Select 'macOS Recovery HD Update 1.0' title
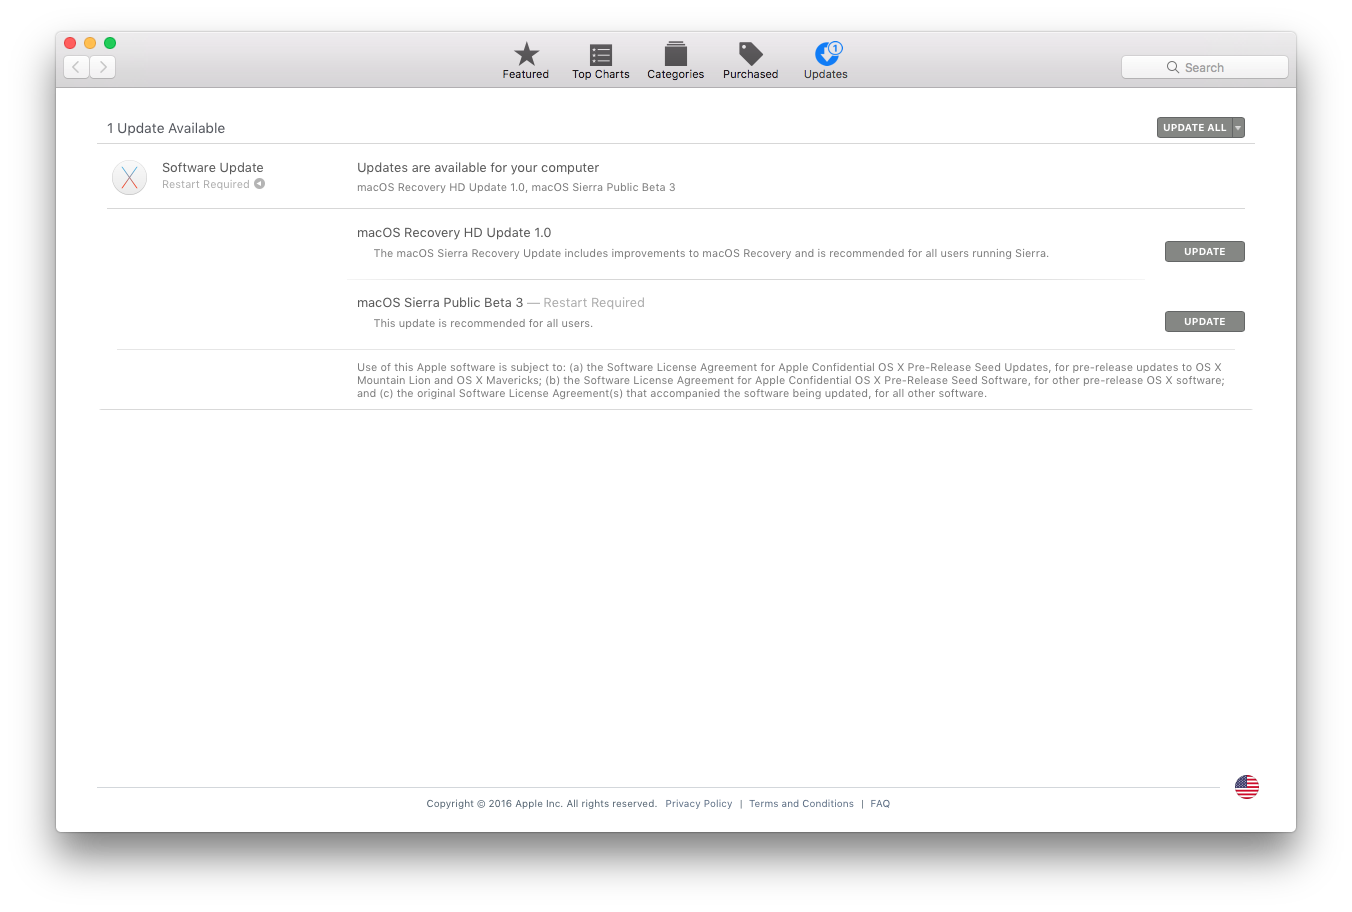Viewport: 1352px width, 912px height. 454,233
